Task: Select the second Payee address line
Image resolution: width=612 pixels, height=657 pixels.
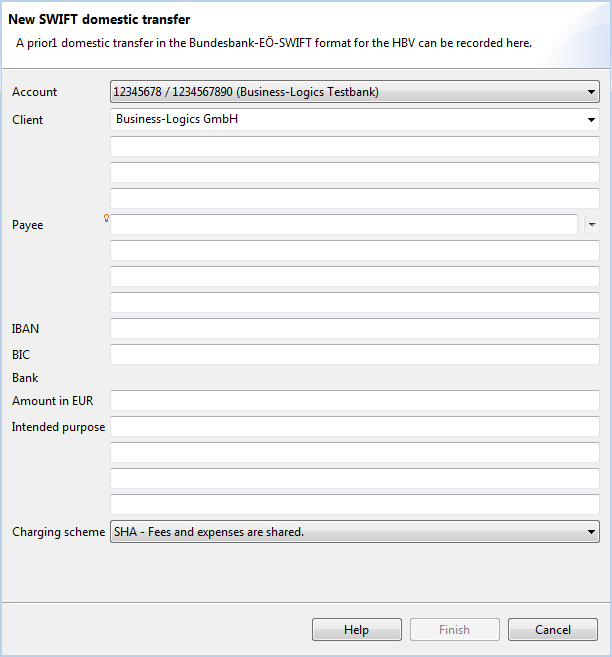Action: pos(355,251)
